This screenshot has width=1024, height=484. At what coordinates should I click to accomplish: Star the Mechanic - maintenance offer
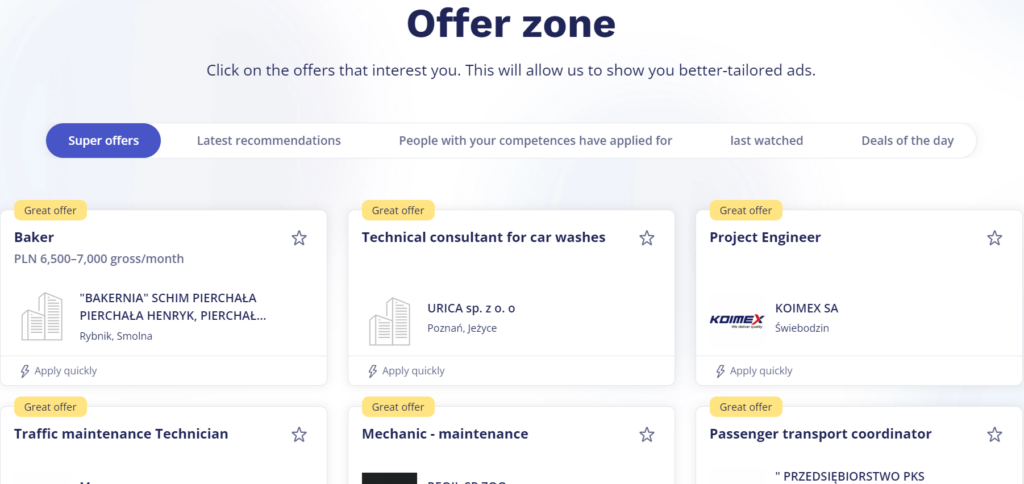coord(647,434)
